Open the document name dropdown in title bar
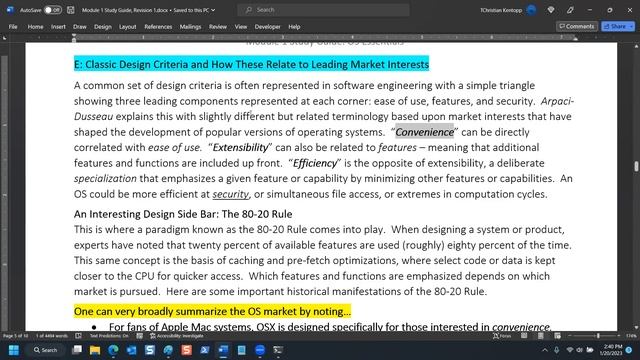The width and height of the screenshot is (640, 360). coord(213,10)
